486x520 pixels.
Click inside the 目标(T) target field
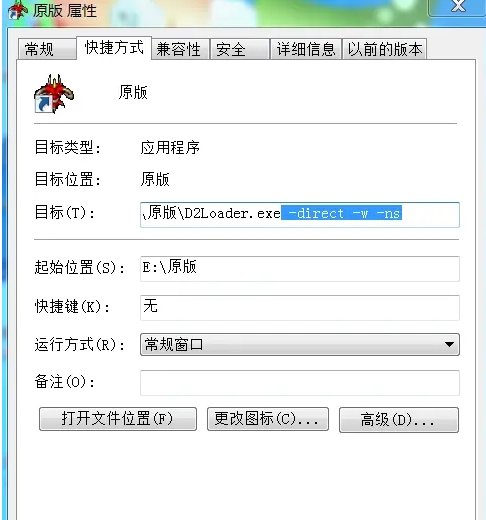[300, 215]
